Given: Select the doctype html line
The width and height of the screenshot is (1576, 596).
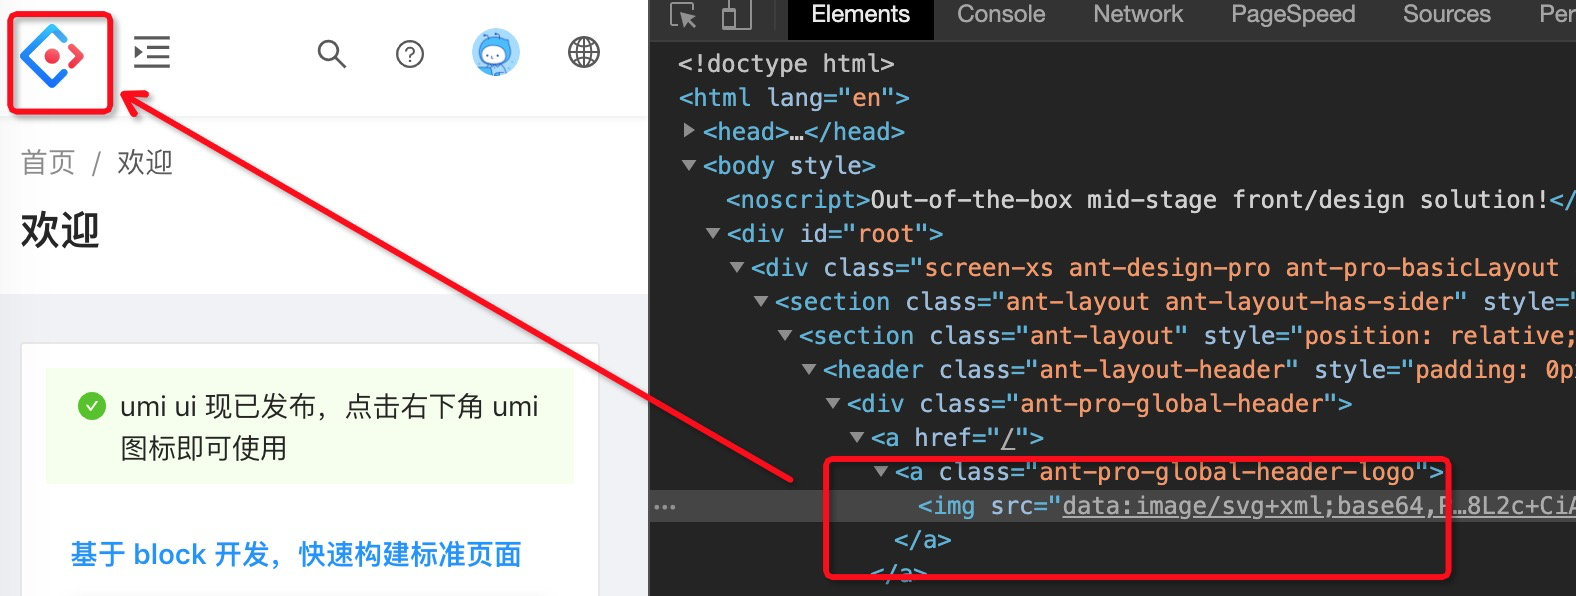Looking at the screenshot, I should pos(786,63).
